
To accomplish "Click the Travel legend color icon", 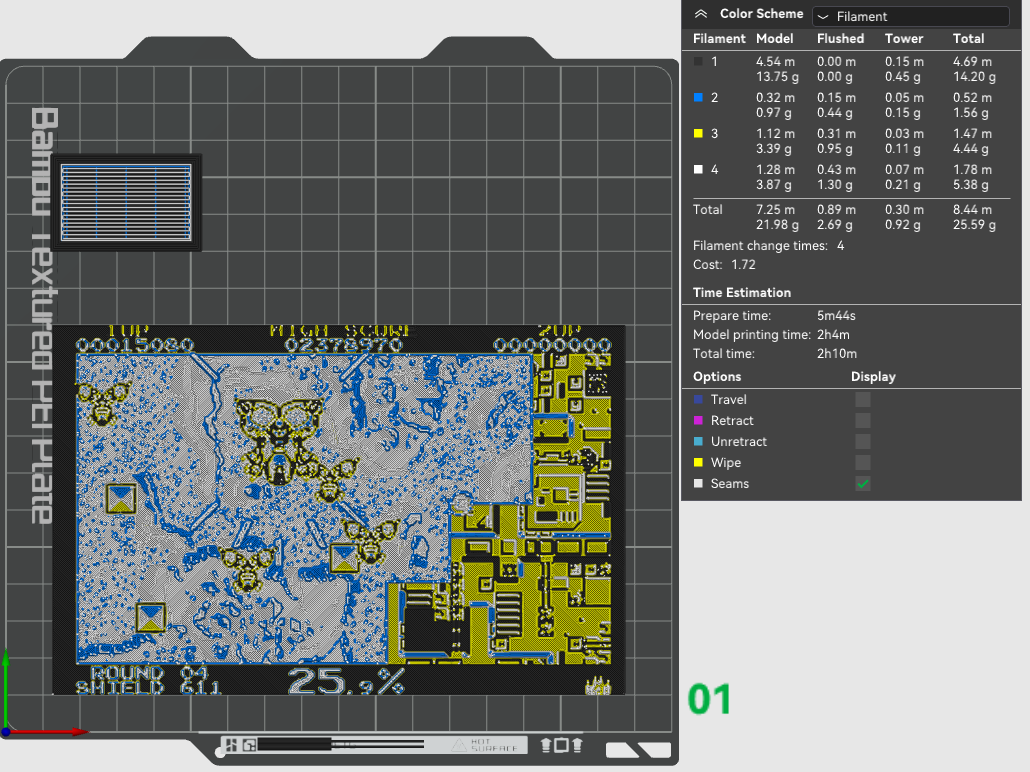I will 698,399.
